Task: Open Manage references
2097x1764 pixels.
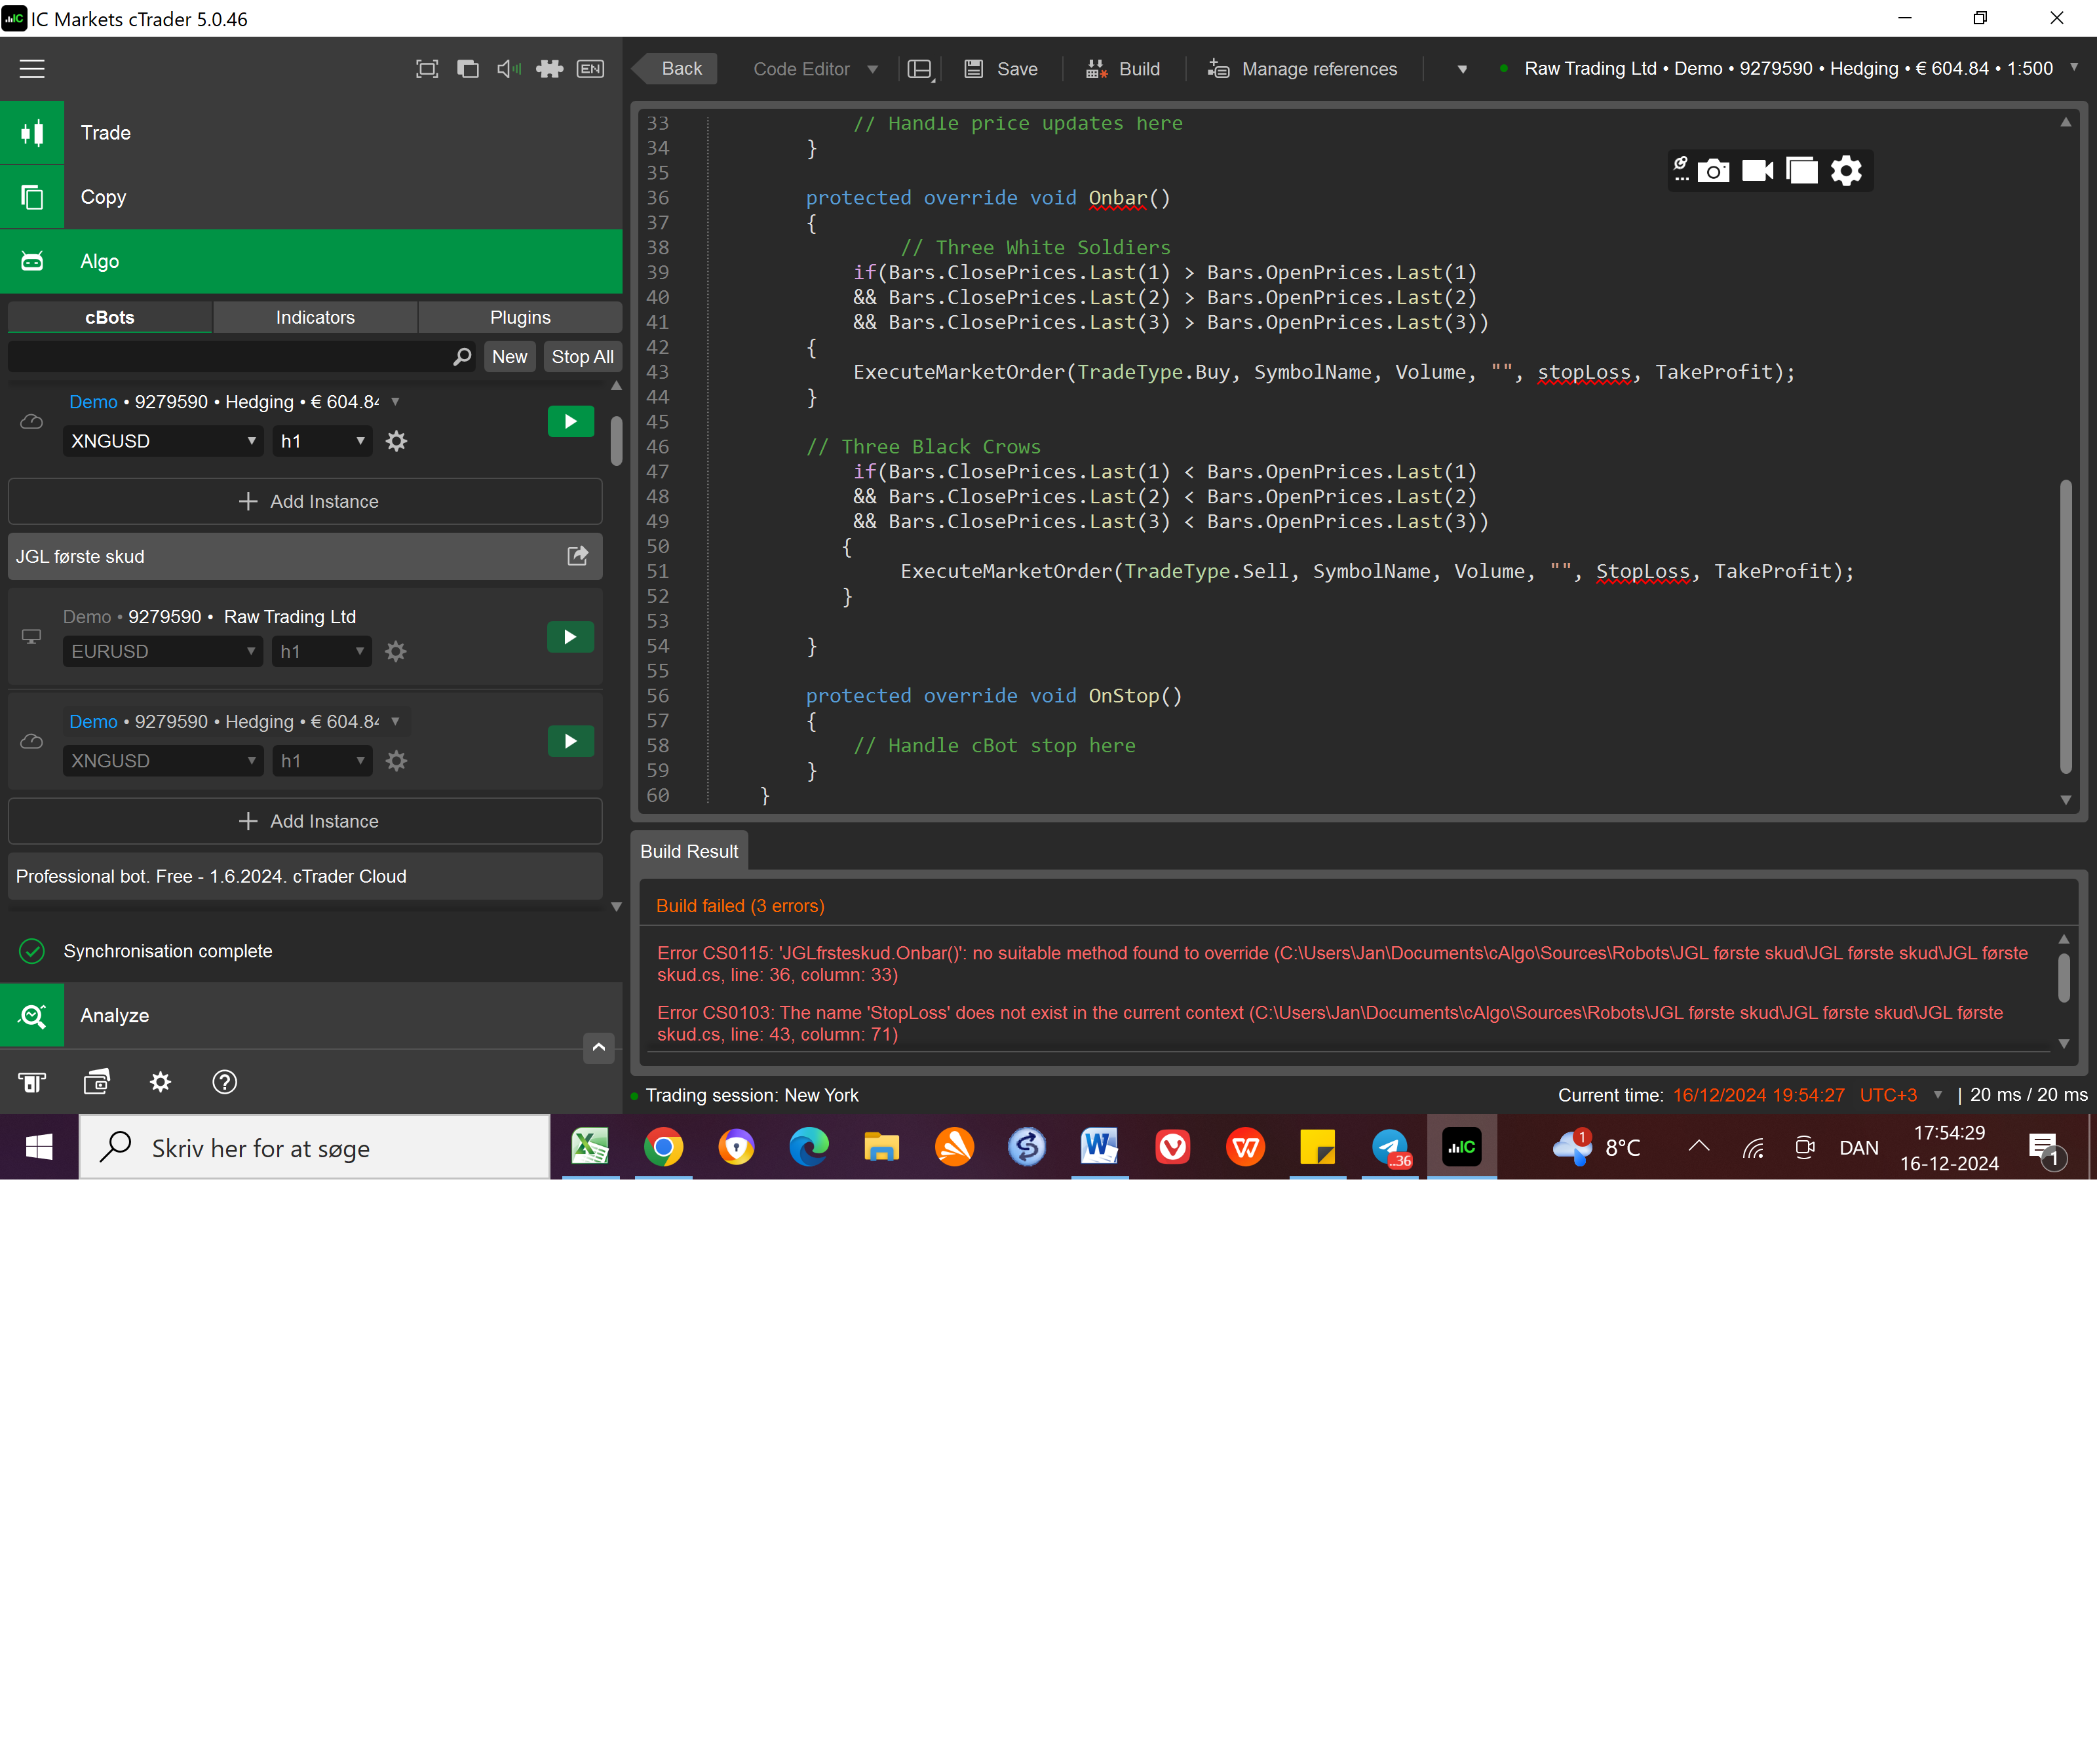Action: (x=1302, y=69)
